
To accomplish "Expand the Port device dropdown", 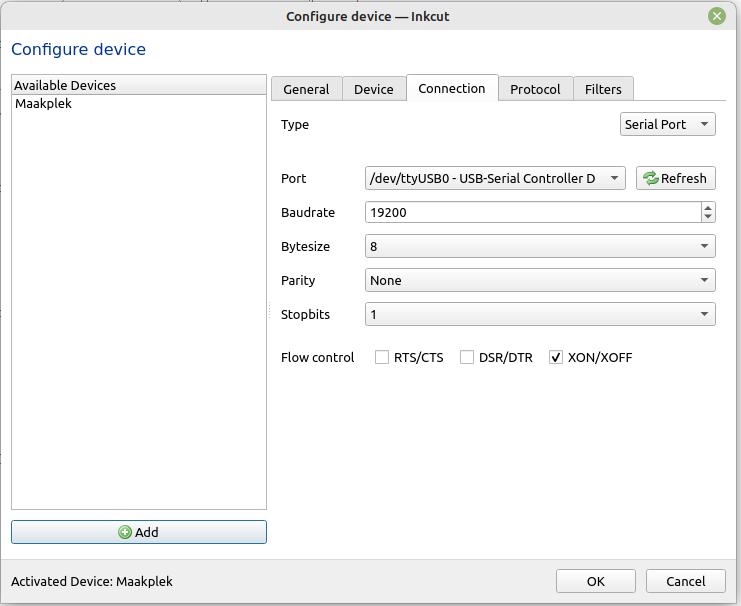I will tap(495, 178).
